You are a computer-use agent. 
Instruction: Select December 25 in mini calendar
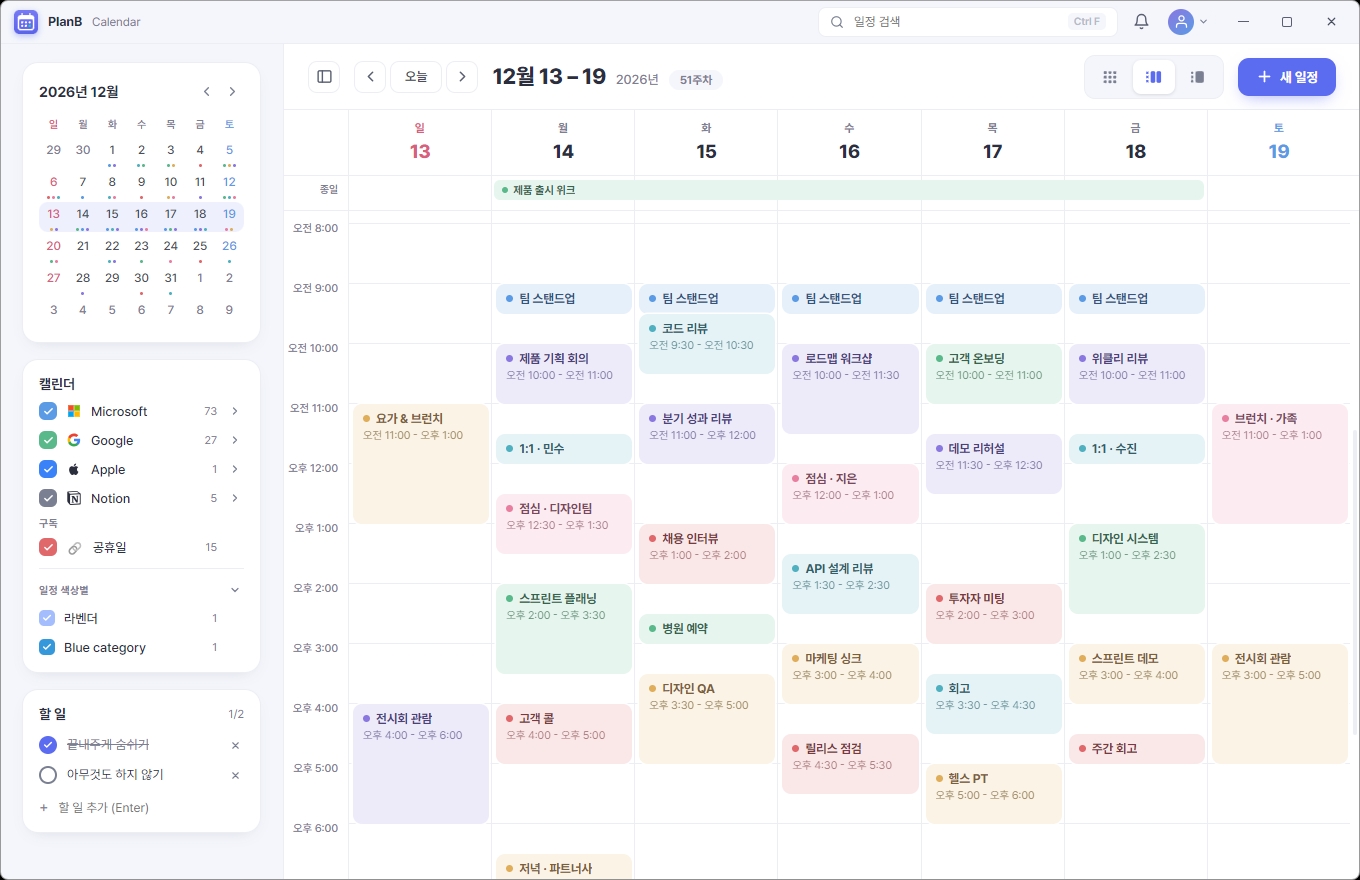200,246
